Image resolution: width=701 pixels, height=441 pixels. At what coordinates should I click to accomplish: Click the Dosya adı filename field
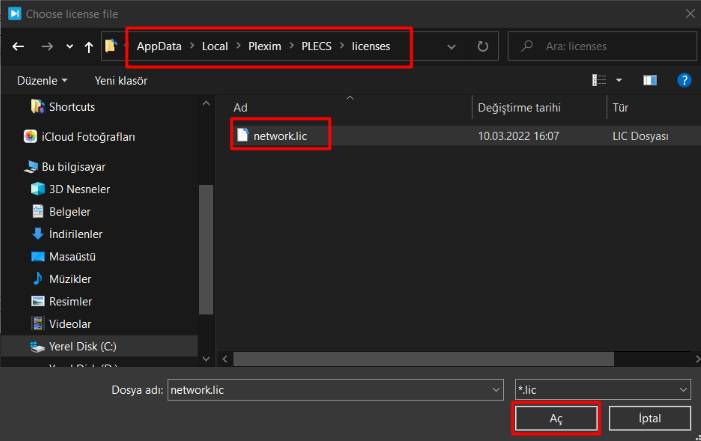[x=335, y=390]
